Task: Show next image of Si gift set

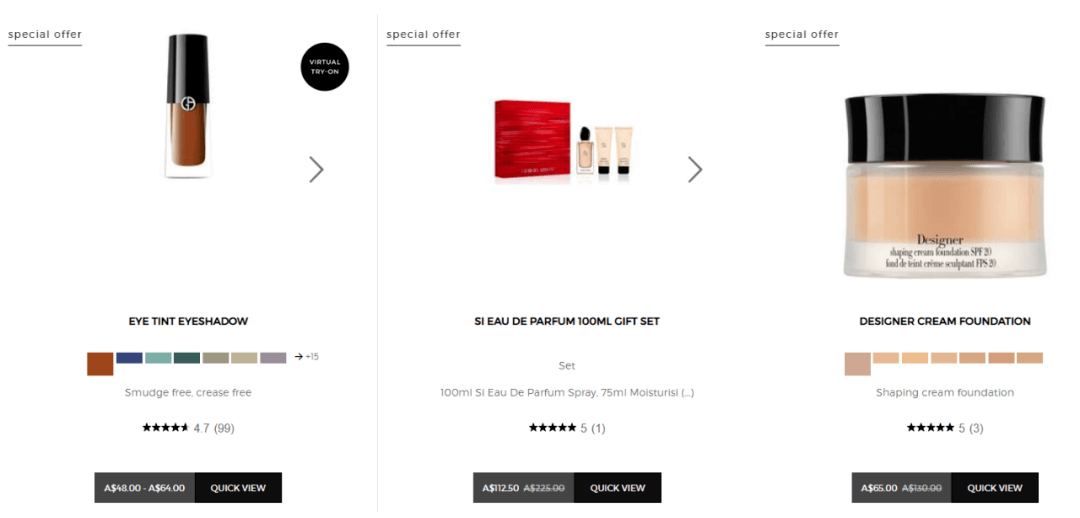Action: click(695, 169)
